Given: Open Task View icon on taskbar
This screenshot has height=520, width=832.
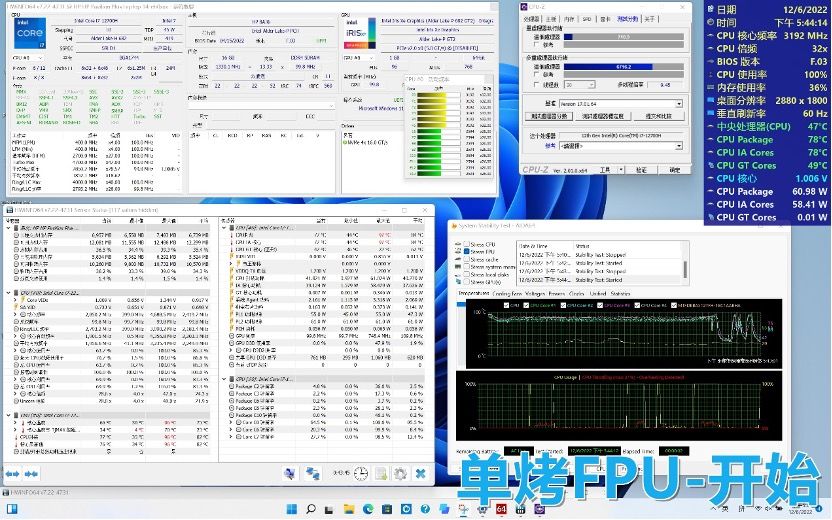Looking at the screenshot, I should pyautogui.click(x=330, y=509).
